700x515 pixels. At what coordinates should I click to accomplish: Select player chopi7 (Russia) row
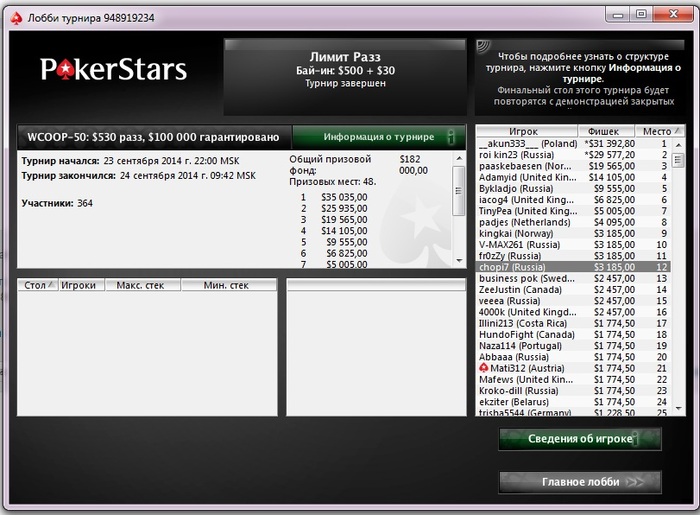573,267
